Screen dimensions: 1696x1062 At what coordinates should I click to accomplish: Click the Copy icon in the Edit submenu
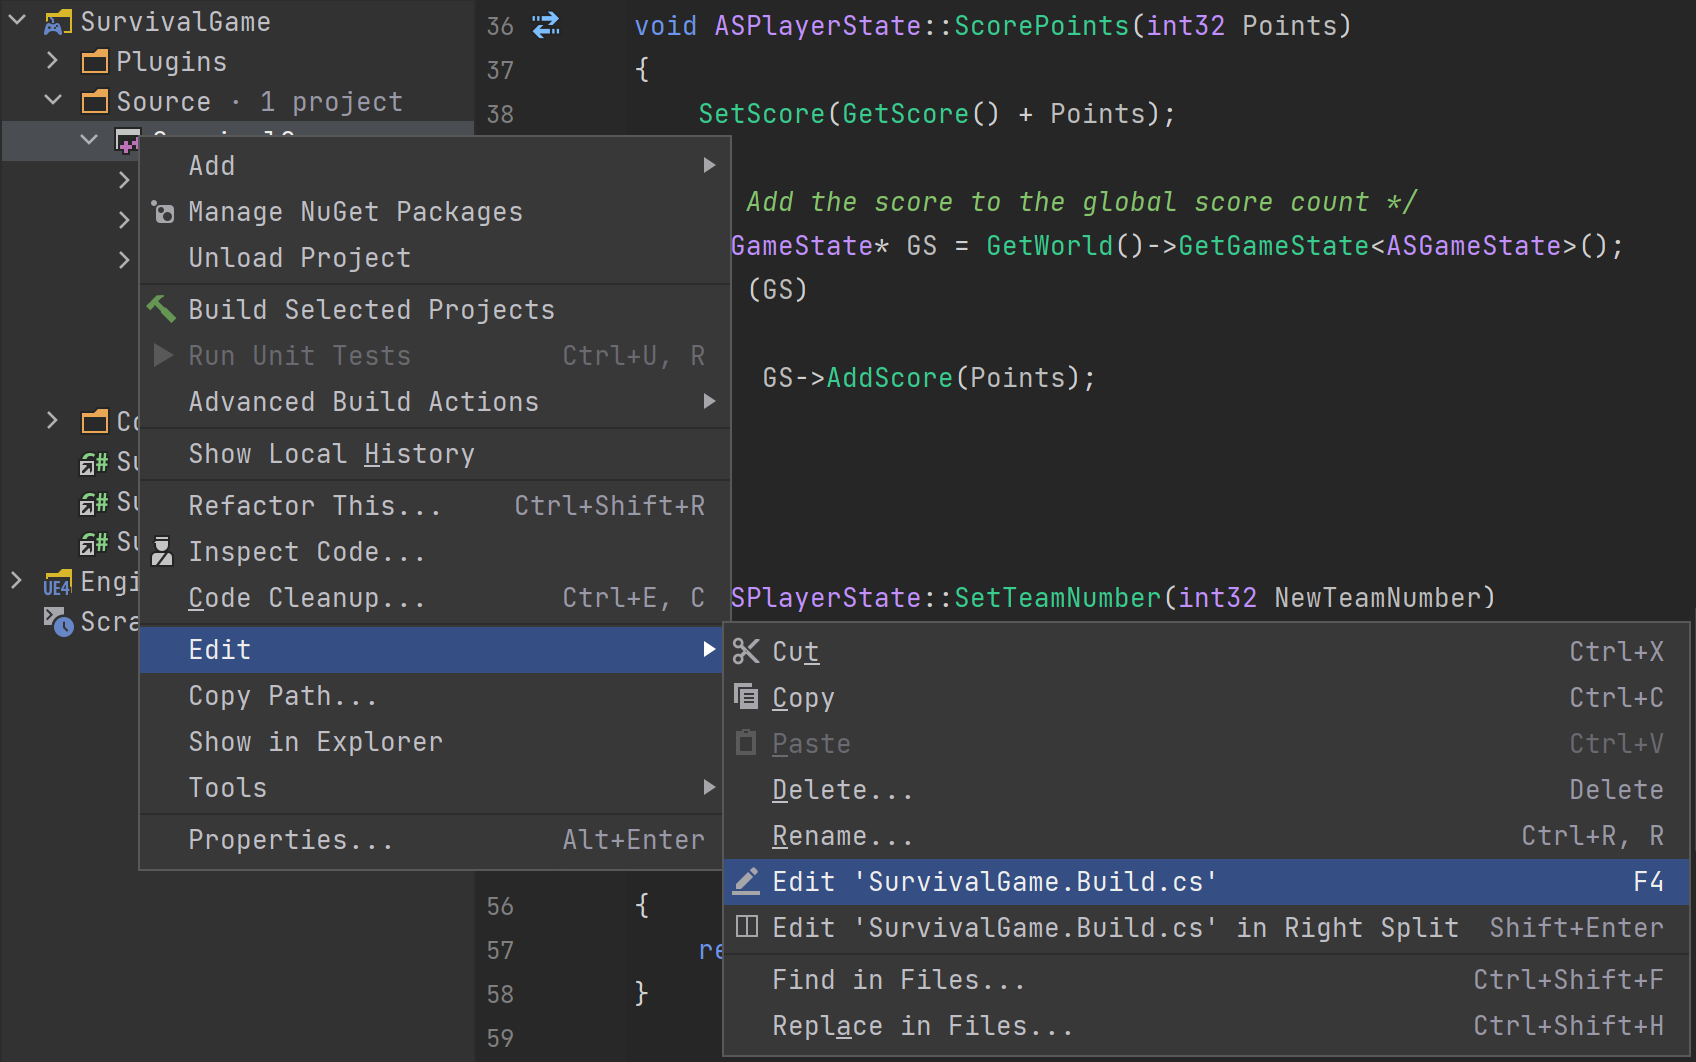746,697
